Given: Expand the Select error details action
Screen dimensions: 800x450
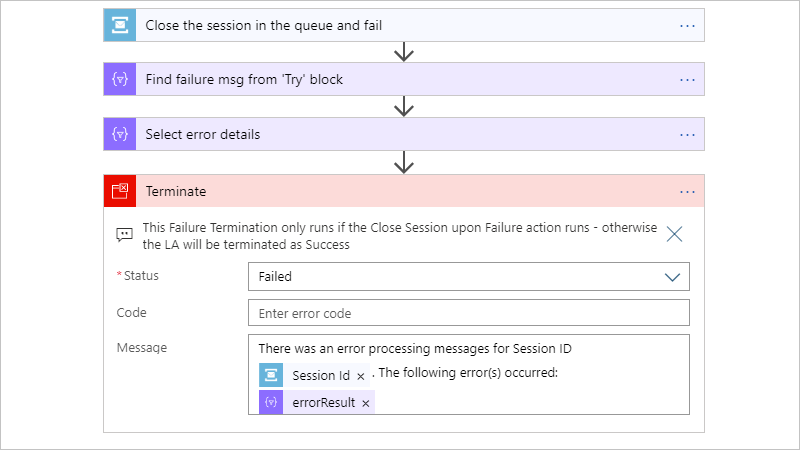Looking at the screenshot, I should [400, 134].
